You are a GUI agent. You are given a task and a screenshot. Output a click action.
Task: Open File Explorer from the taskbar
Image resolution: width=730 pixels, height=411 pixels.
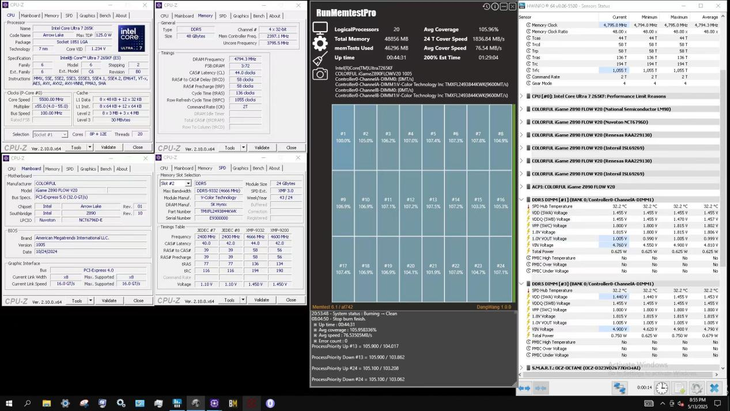(x=47, y=403)
